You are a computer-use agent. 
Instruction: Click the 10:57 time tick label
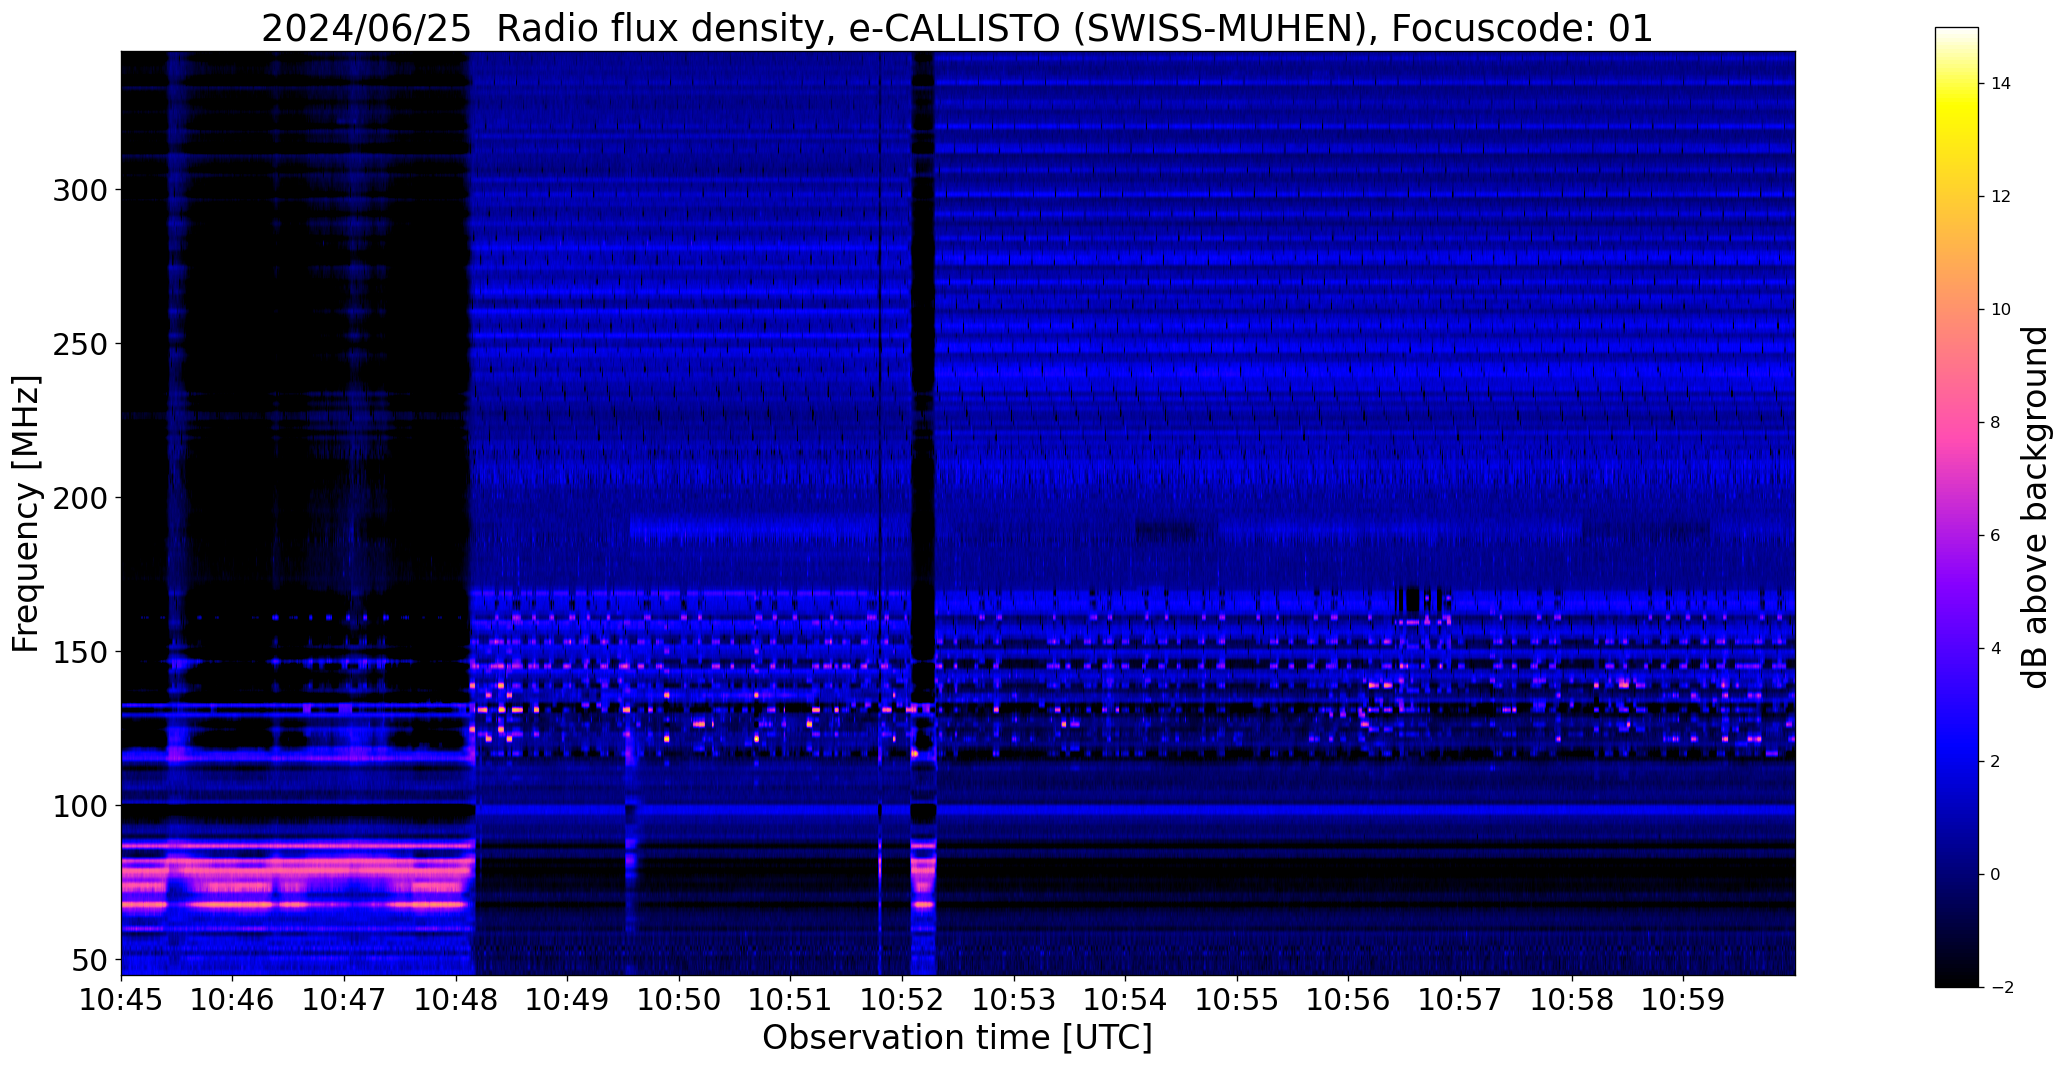point(1460,999)
